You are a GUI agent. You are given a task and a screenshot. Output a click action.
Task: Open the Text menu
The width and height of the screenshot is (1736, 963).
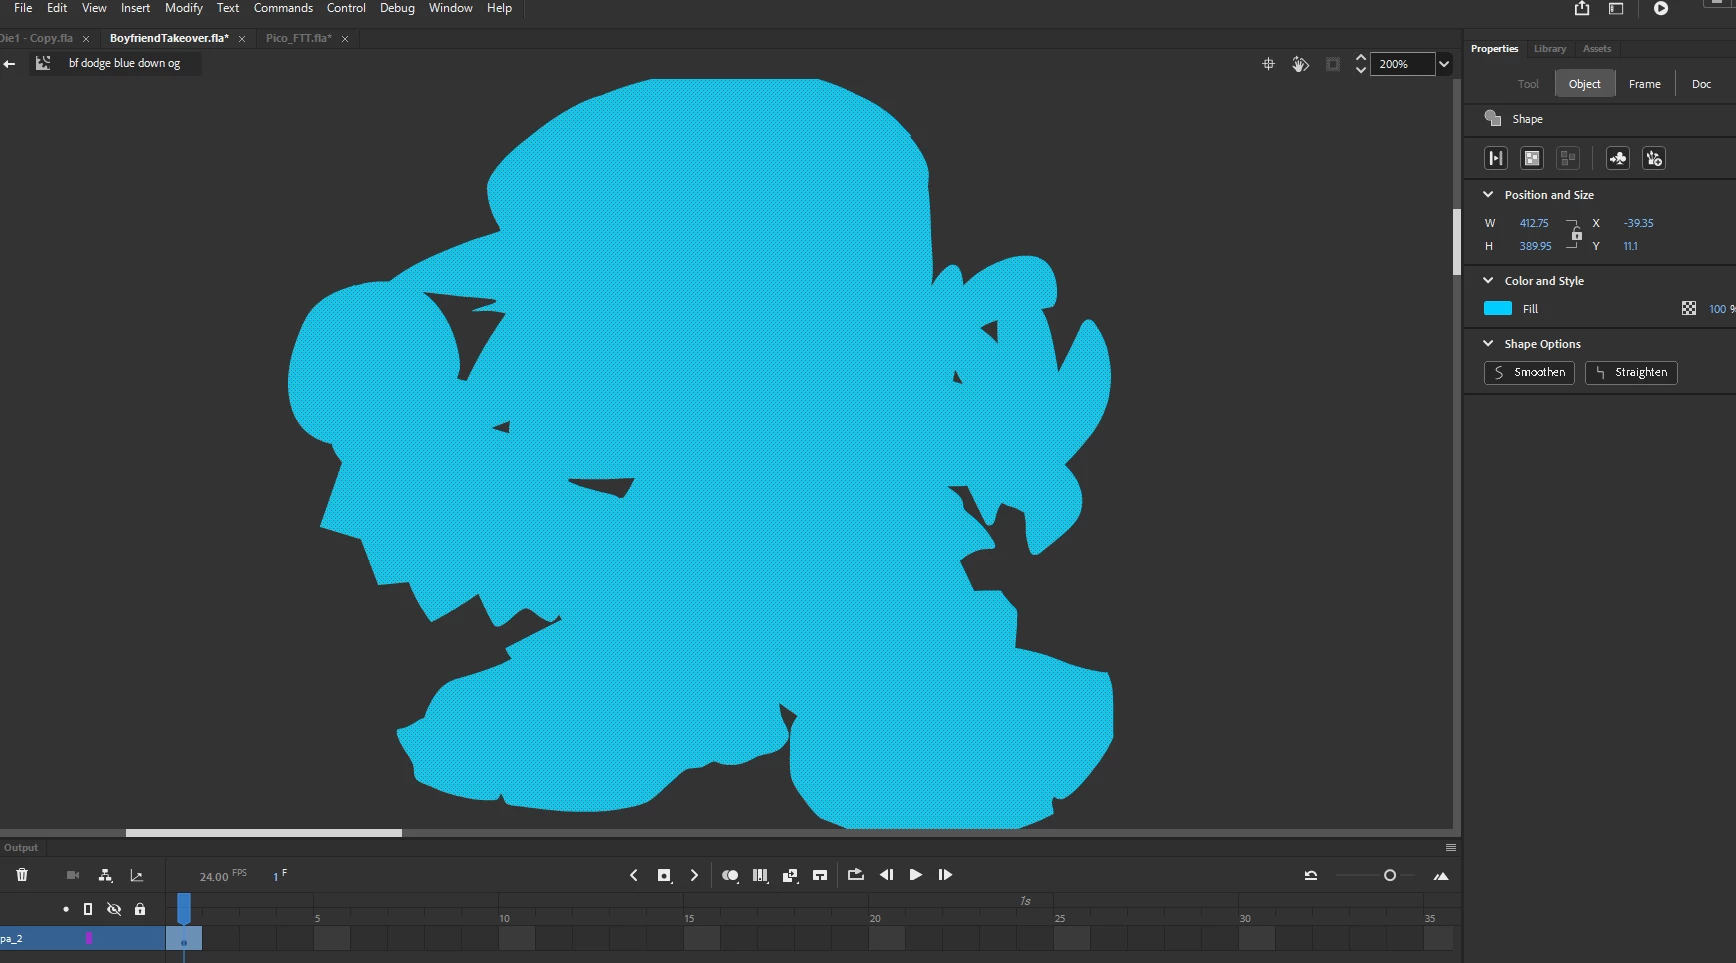228,8
